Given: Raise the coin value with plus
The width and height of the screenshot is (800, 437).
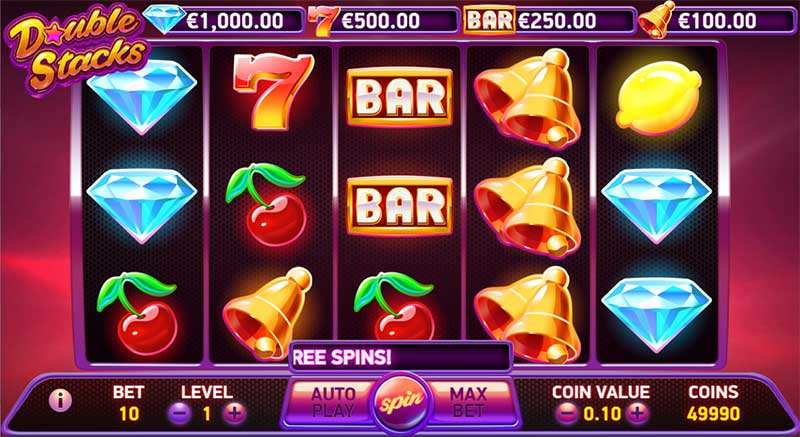Looking at the screenshot, I should (x=637, y=413).
